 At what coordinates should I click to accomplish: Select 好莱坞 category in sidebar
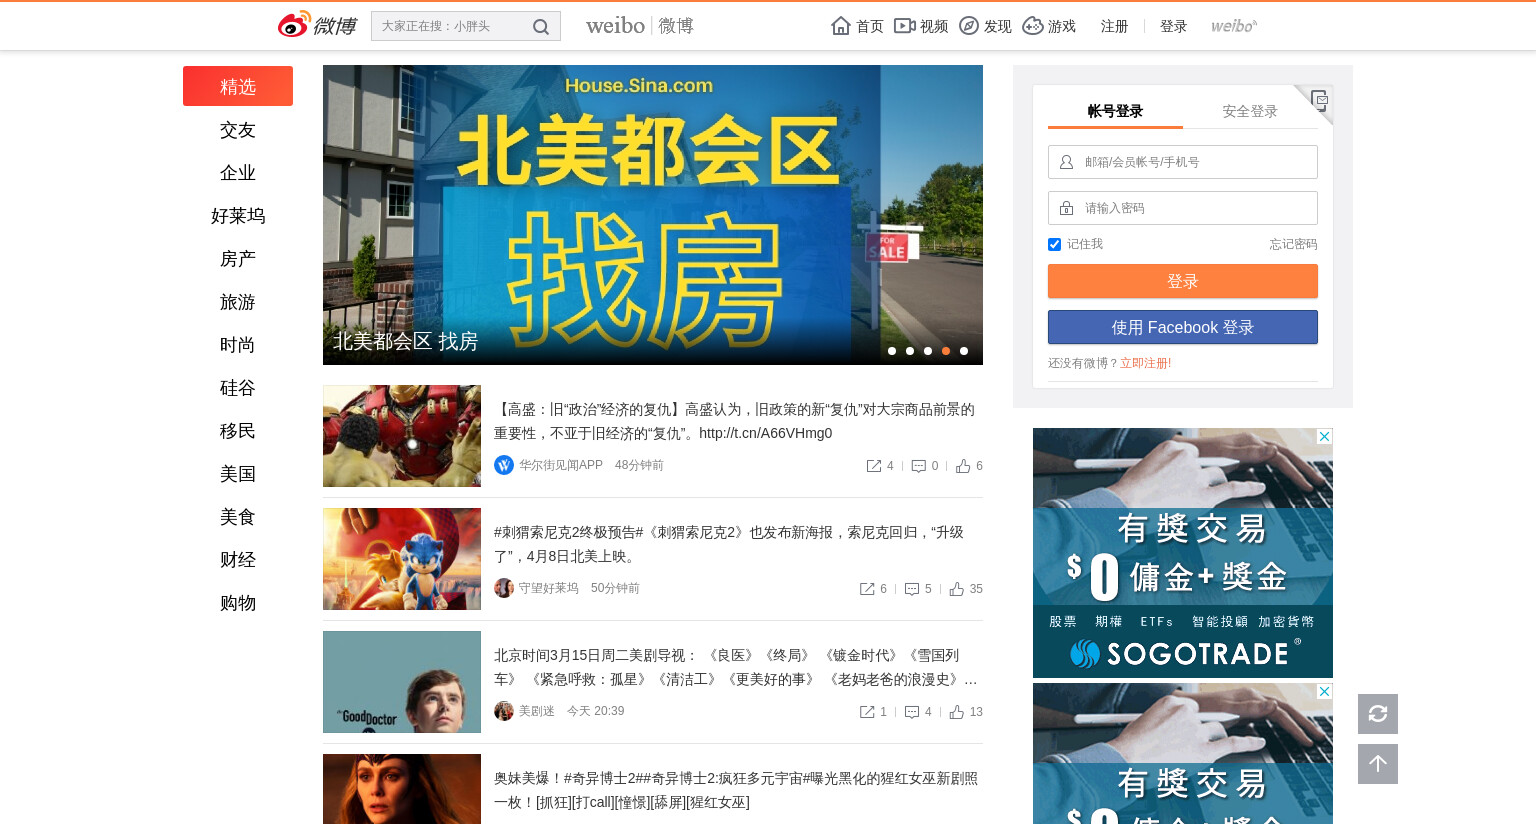point(238,216)
